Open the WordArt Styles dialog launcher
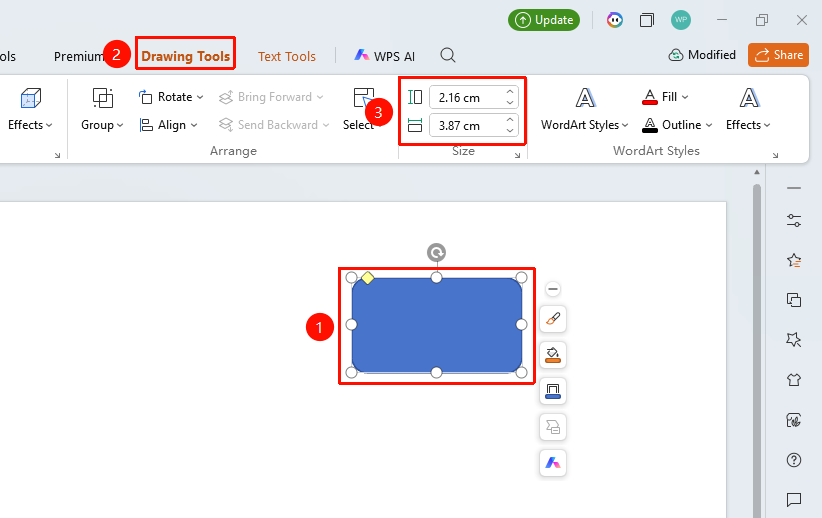This screenshot has height=518, width=822. 775,155
